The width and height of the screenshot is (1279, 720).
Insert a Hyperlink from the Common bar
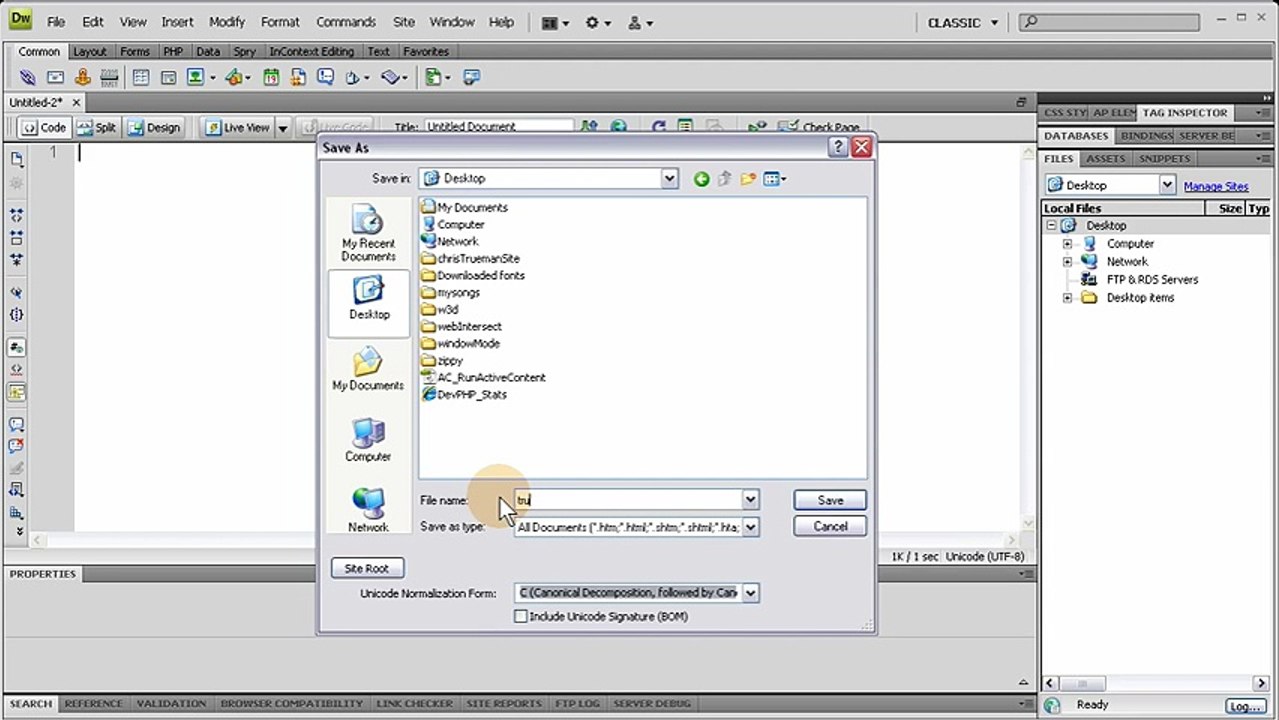tap(28, 77)
